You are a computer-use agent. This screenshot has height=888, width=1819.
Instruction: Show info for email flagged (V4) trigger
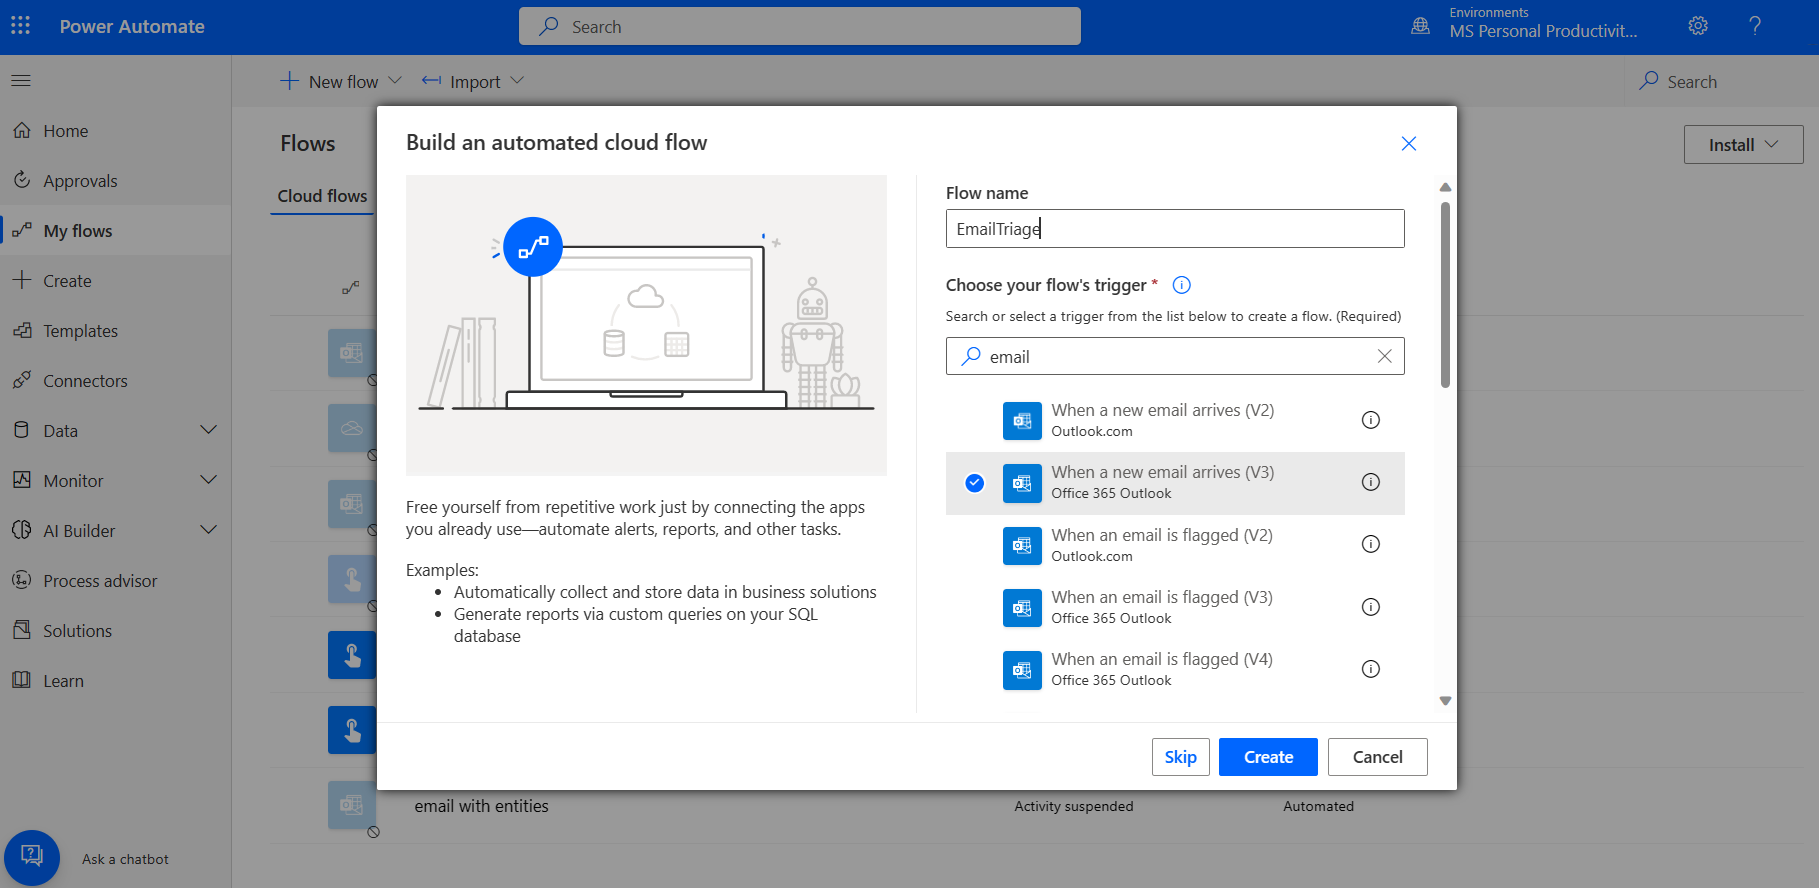[1370, 669]
